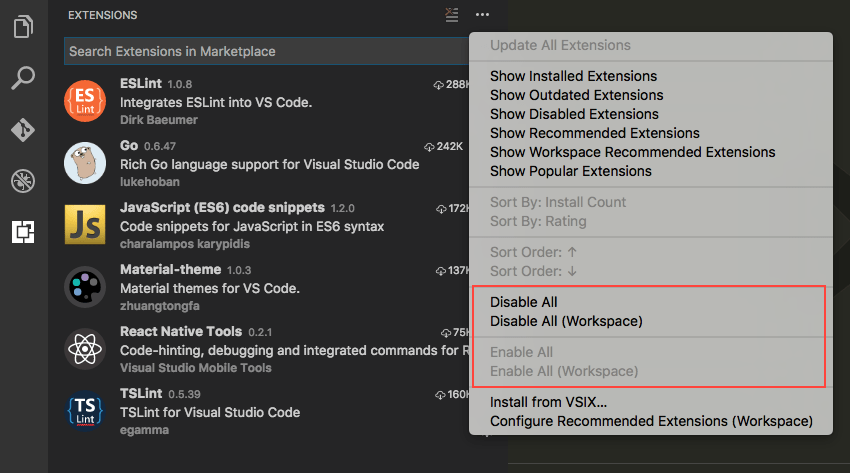The height and width of the screenshot is (473, 850).
Task: Select Install from VSIX...
Action: (548, 402)
